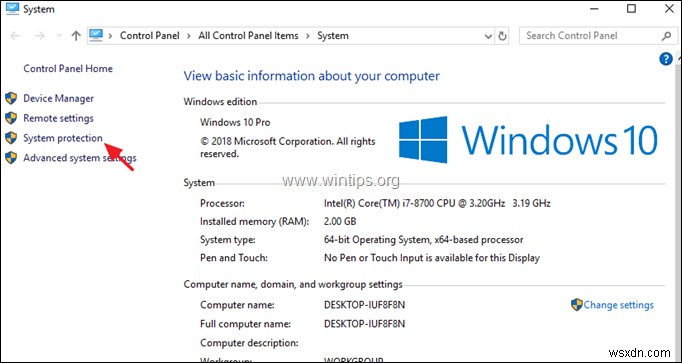682x363 pixels.
Task: Expand chevron after All Control Panel Items
Action: click(308, 36)
